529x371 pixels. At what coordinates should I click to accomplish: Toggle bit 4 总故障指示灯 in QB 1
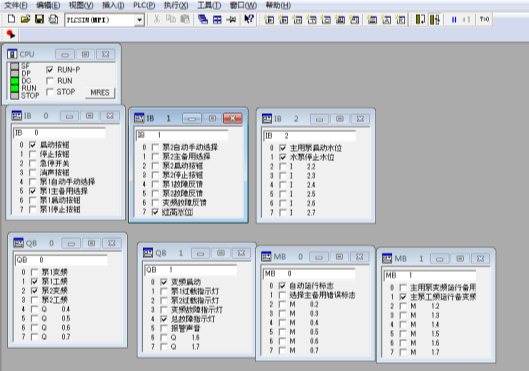[x=164, y=319]
